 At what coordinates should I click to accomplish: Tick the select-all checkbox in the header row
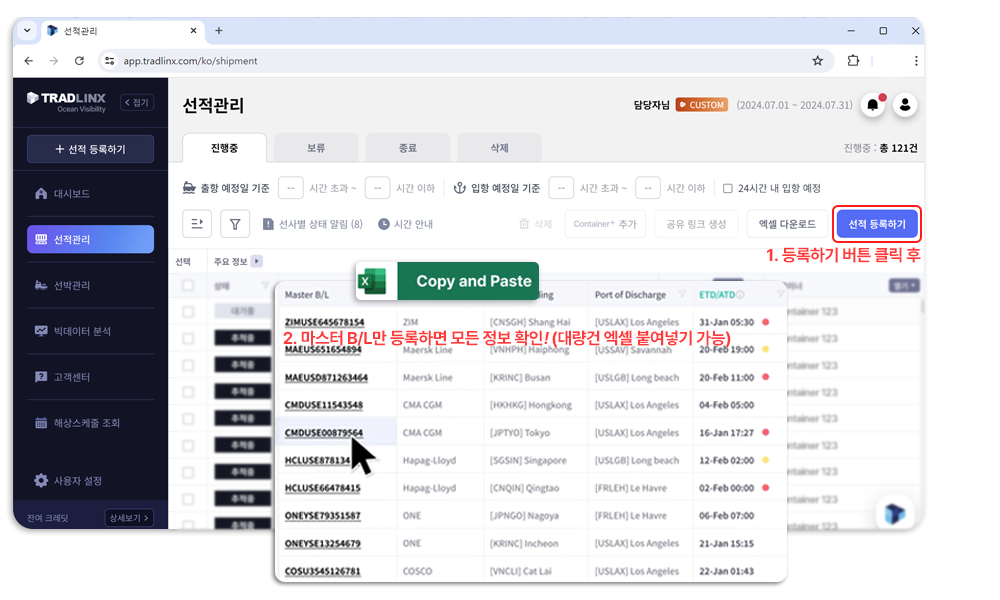click(188, 286)
